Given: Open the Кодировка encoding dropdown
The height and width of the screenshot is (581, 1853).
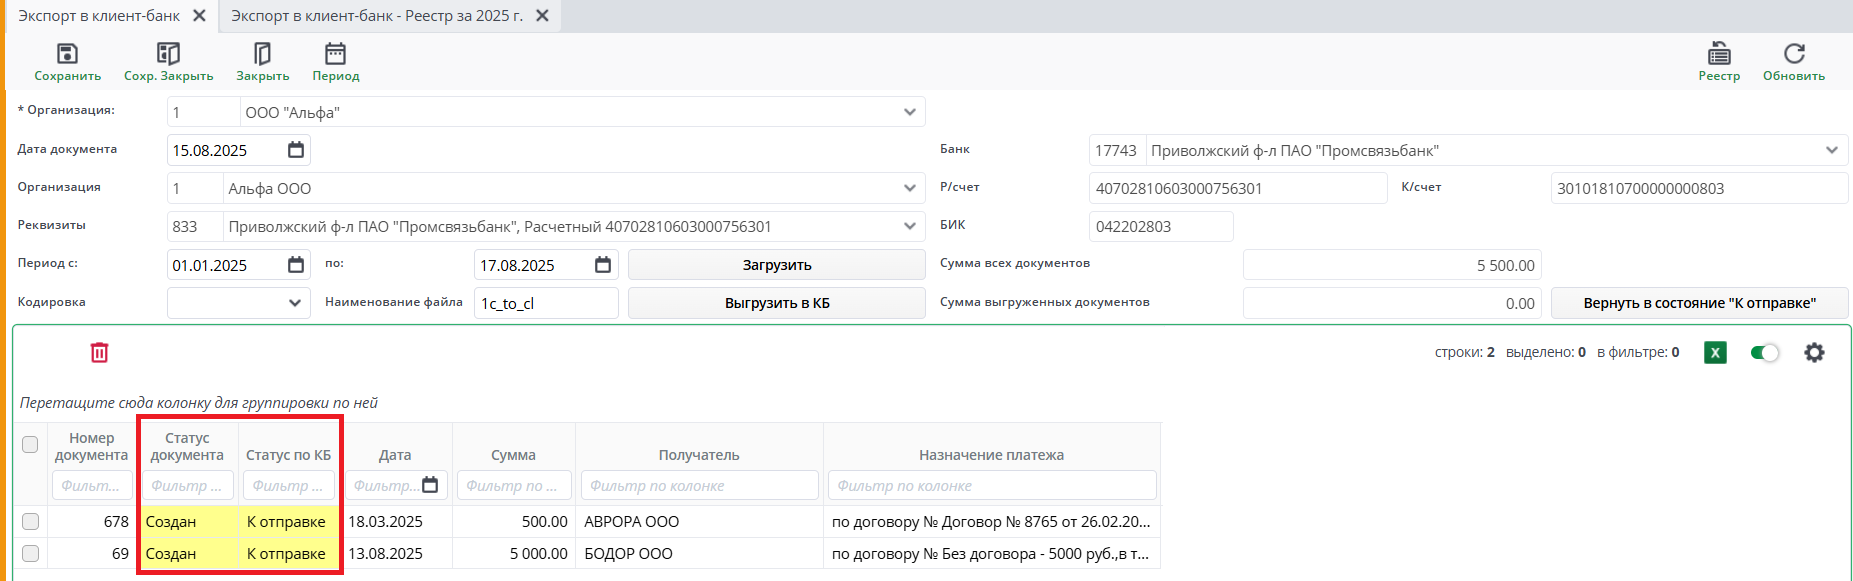Looking at the screenshot, I should point(295,303).
